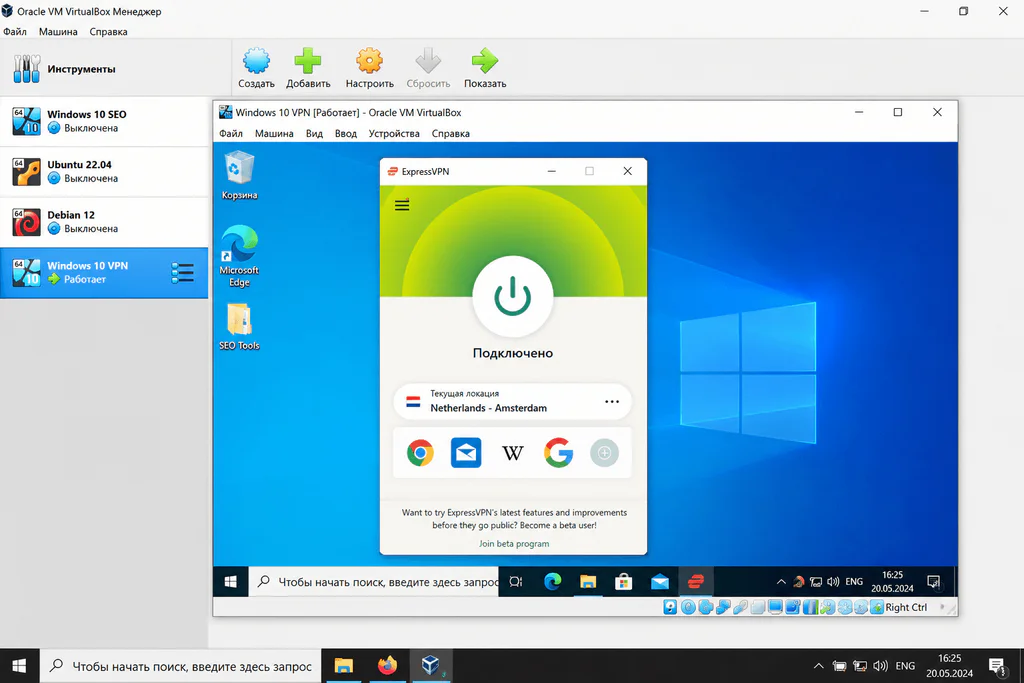Open the Машина menu in the VM window
The width and height of the screenshot is (1024, 683).
click(x=274, y=133)
